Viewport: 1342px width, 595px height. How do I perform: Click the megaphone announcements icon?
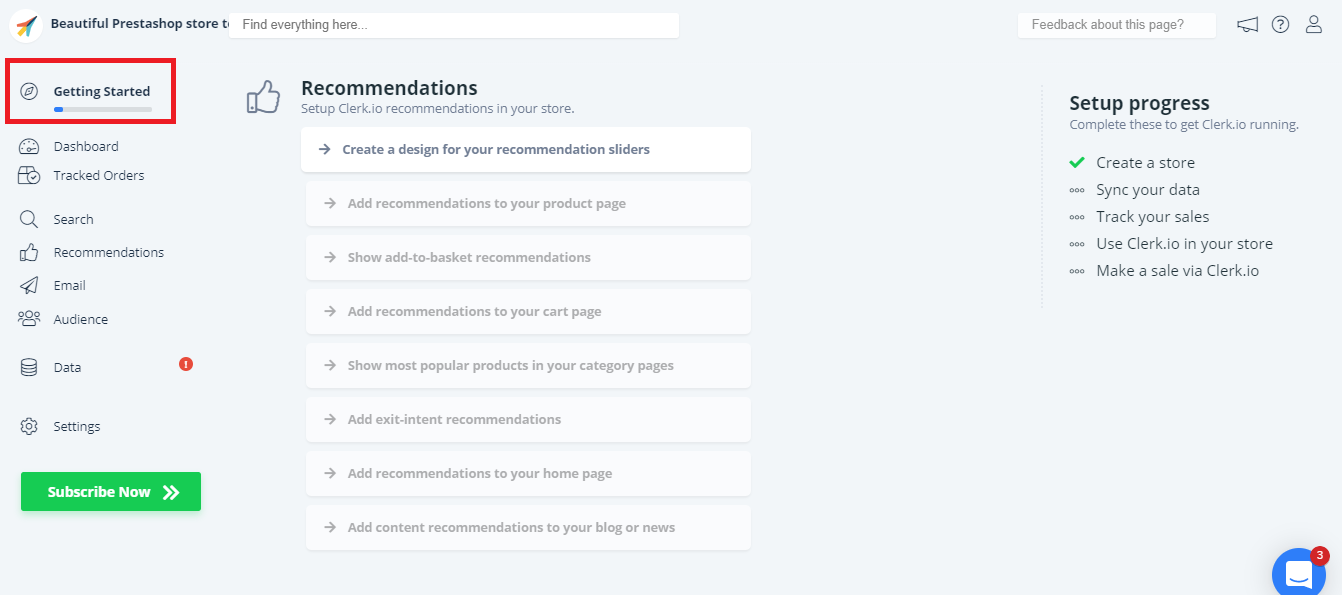[1247, 25]
